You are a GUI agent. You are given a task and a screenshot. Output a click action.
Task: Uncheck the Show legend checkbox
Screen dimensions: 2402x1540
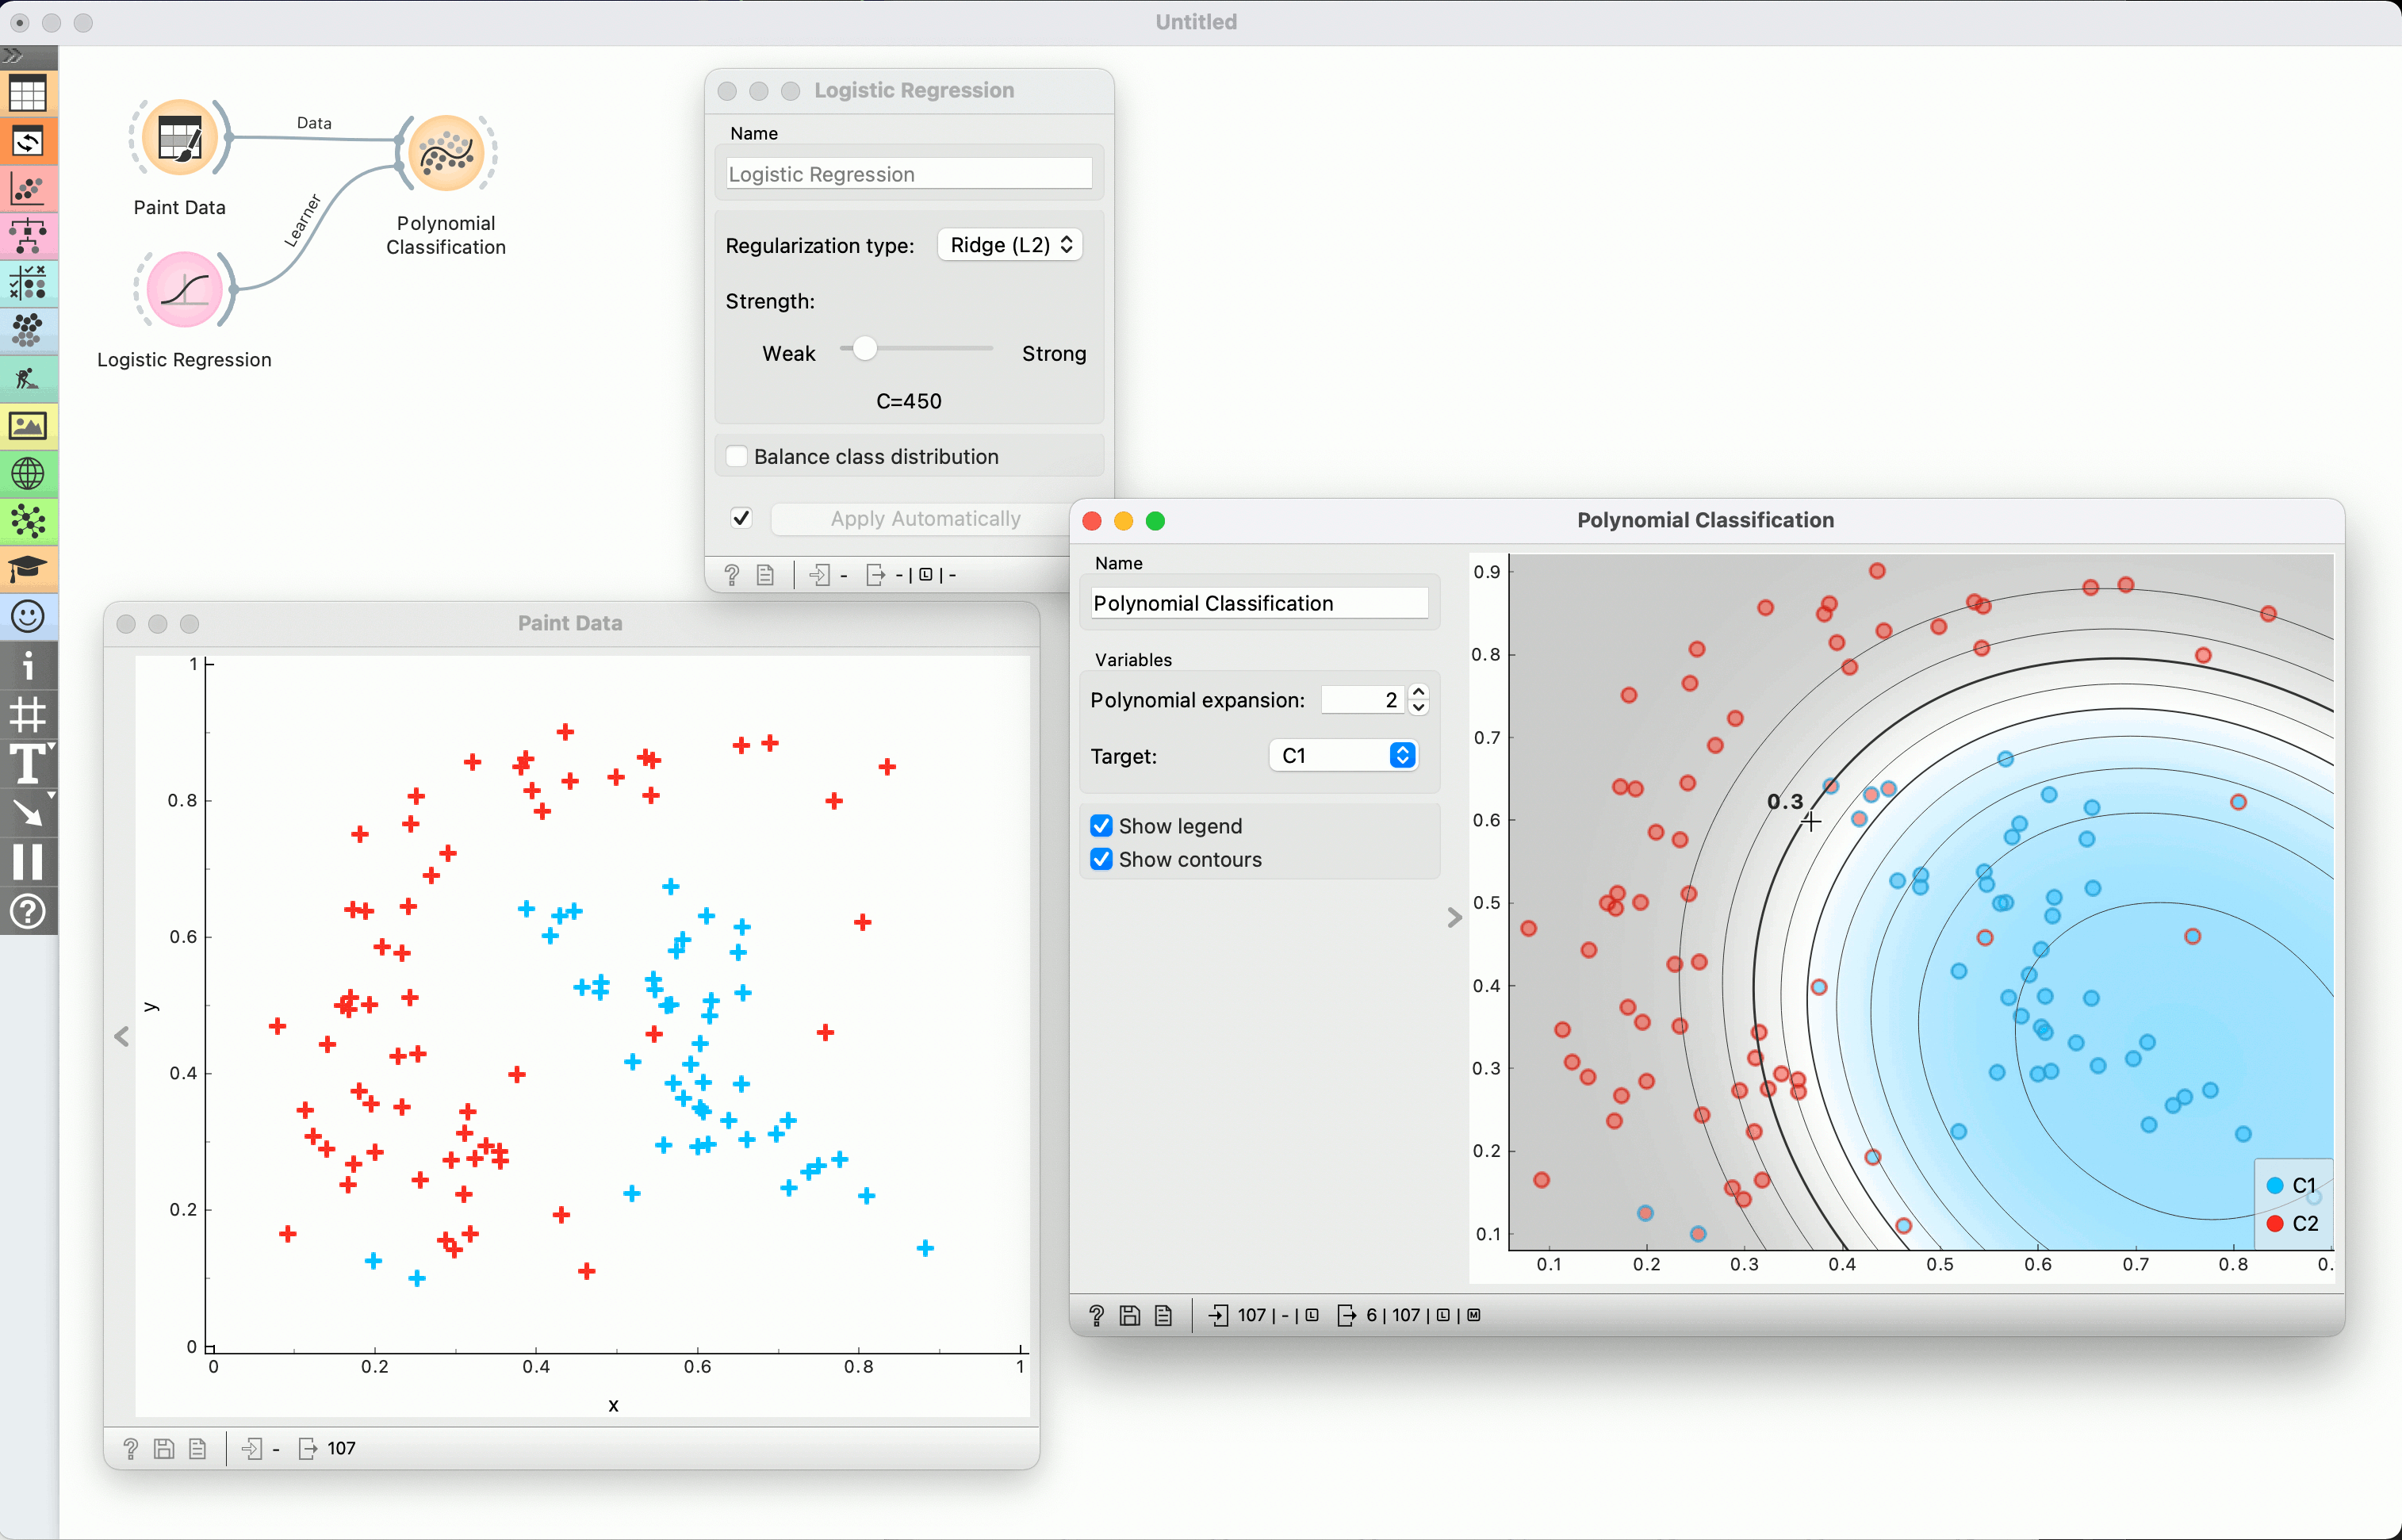pyautogui.click(x=1101, y=825)
